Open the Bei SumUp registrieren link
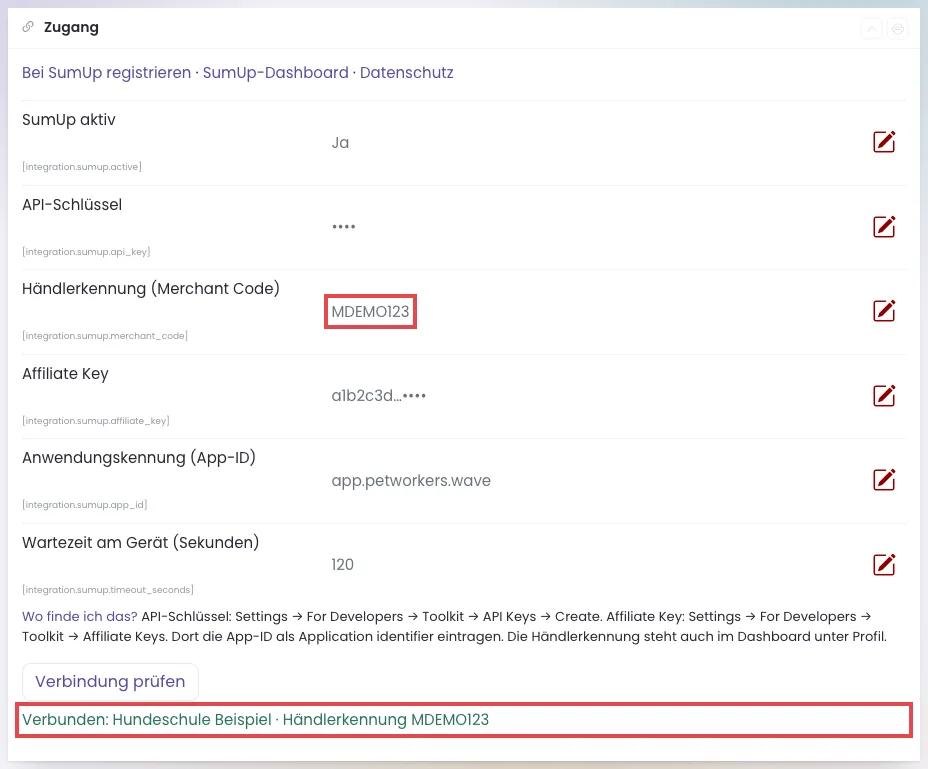Image resolution: width=928 pixels, height=769 pixels. point(107,73)
